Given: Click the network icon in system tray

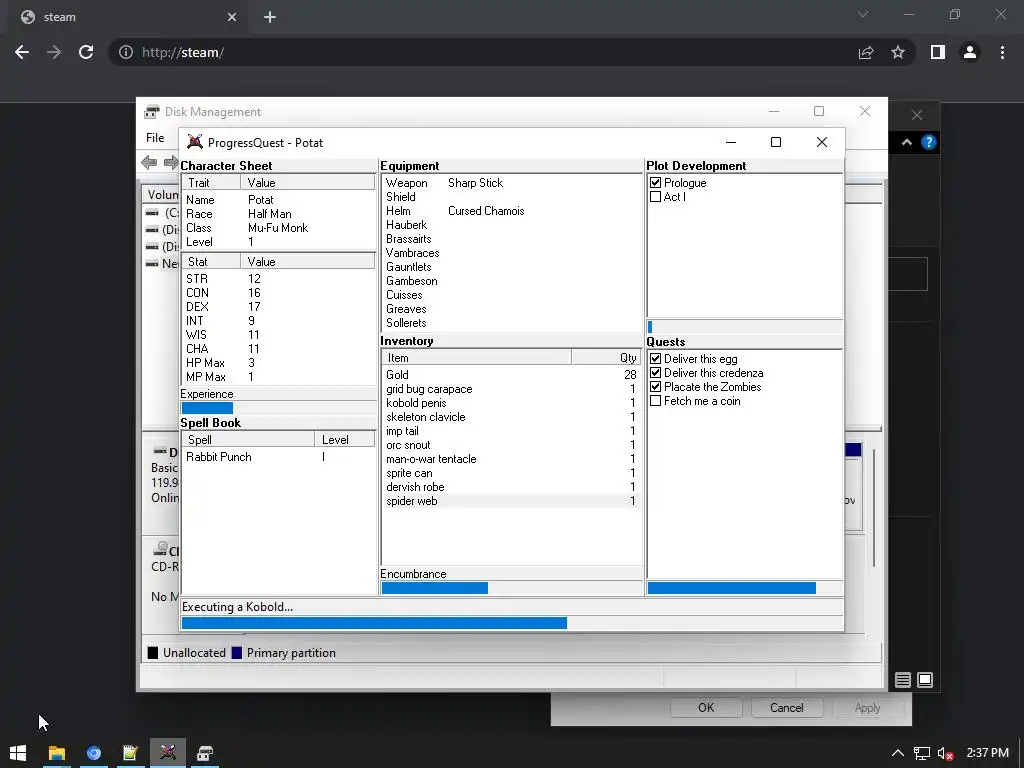Looking at the screenshot, I should tap(921, 753).
